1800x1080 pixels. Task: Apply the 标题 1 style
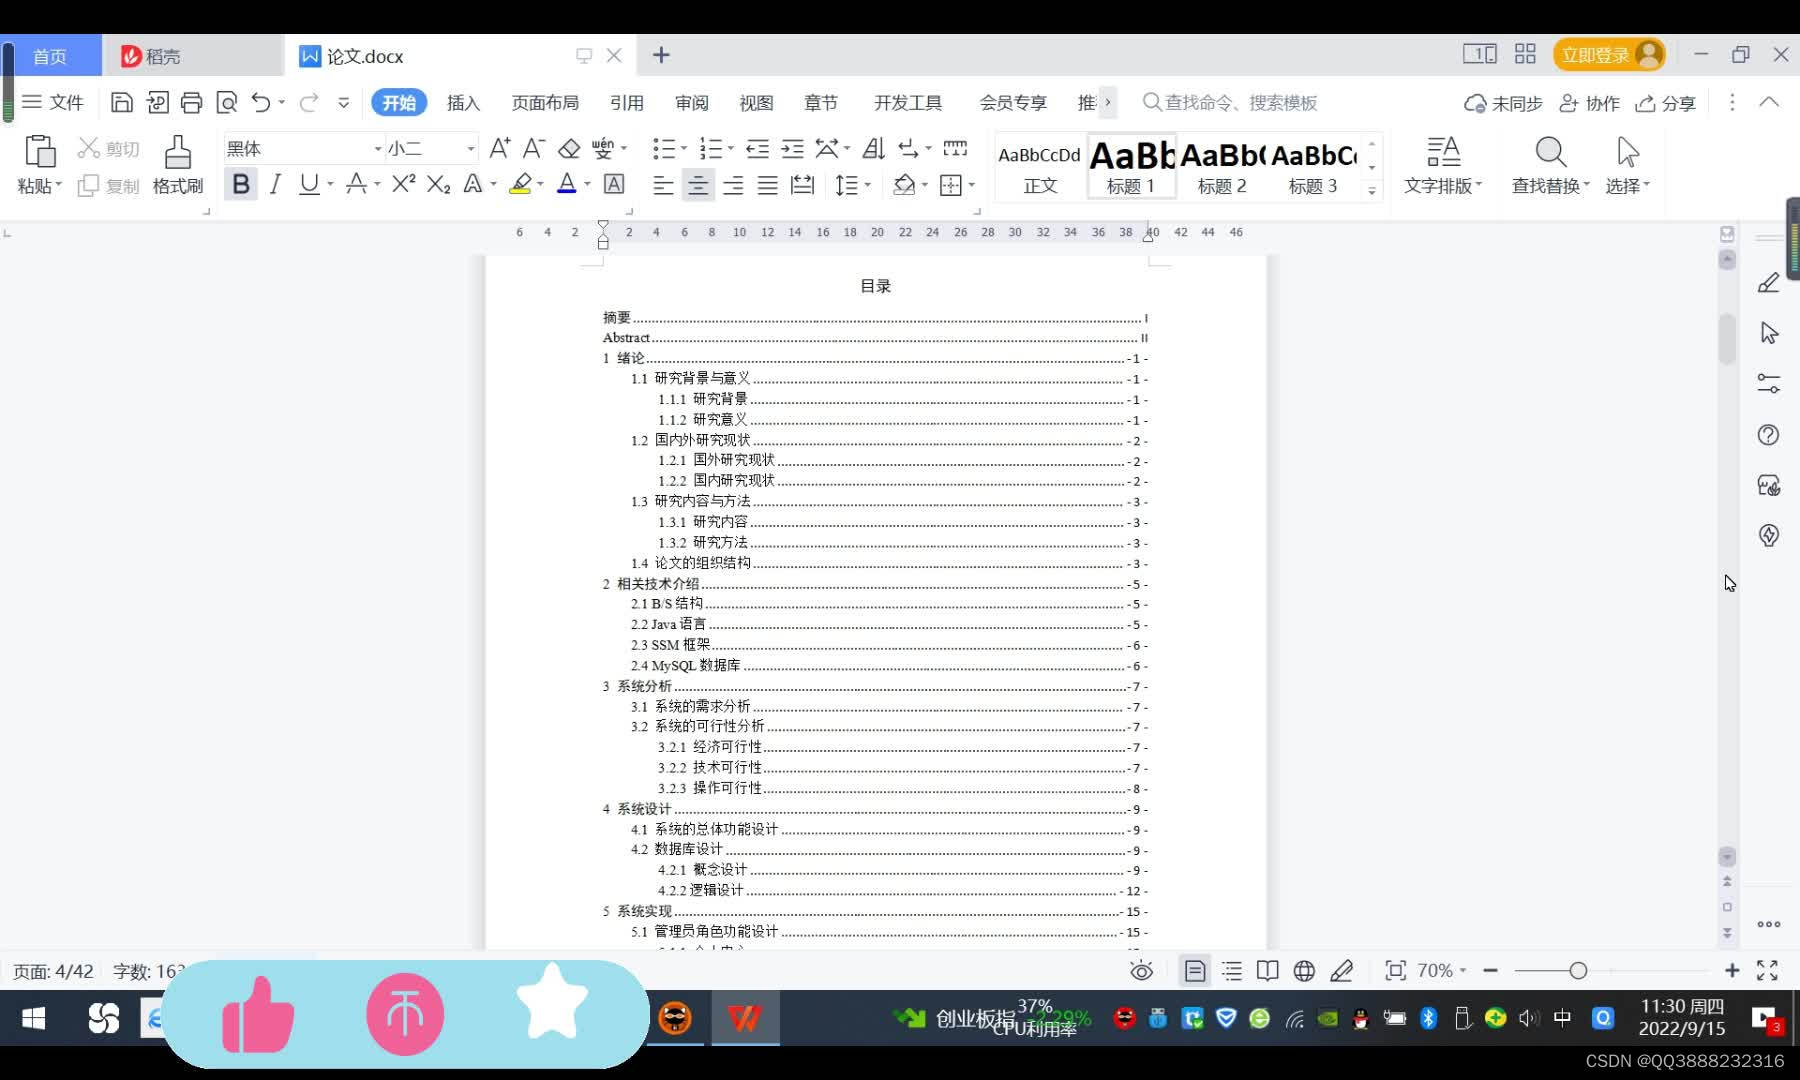tap(1131, 166)
